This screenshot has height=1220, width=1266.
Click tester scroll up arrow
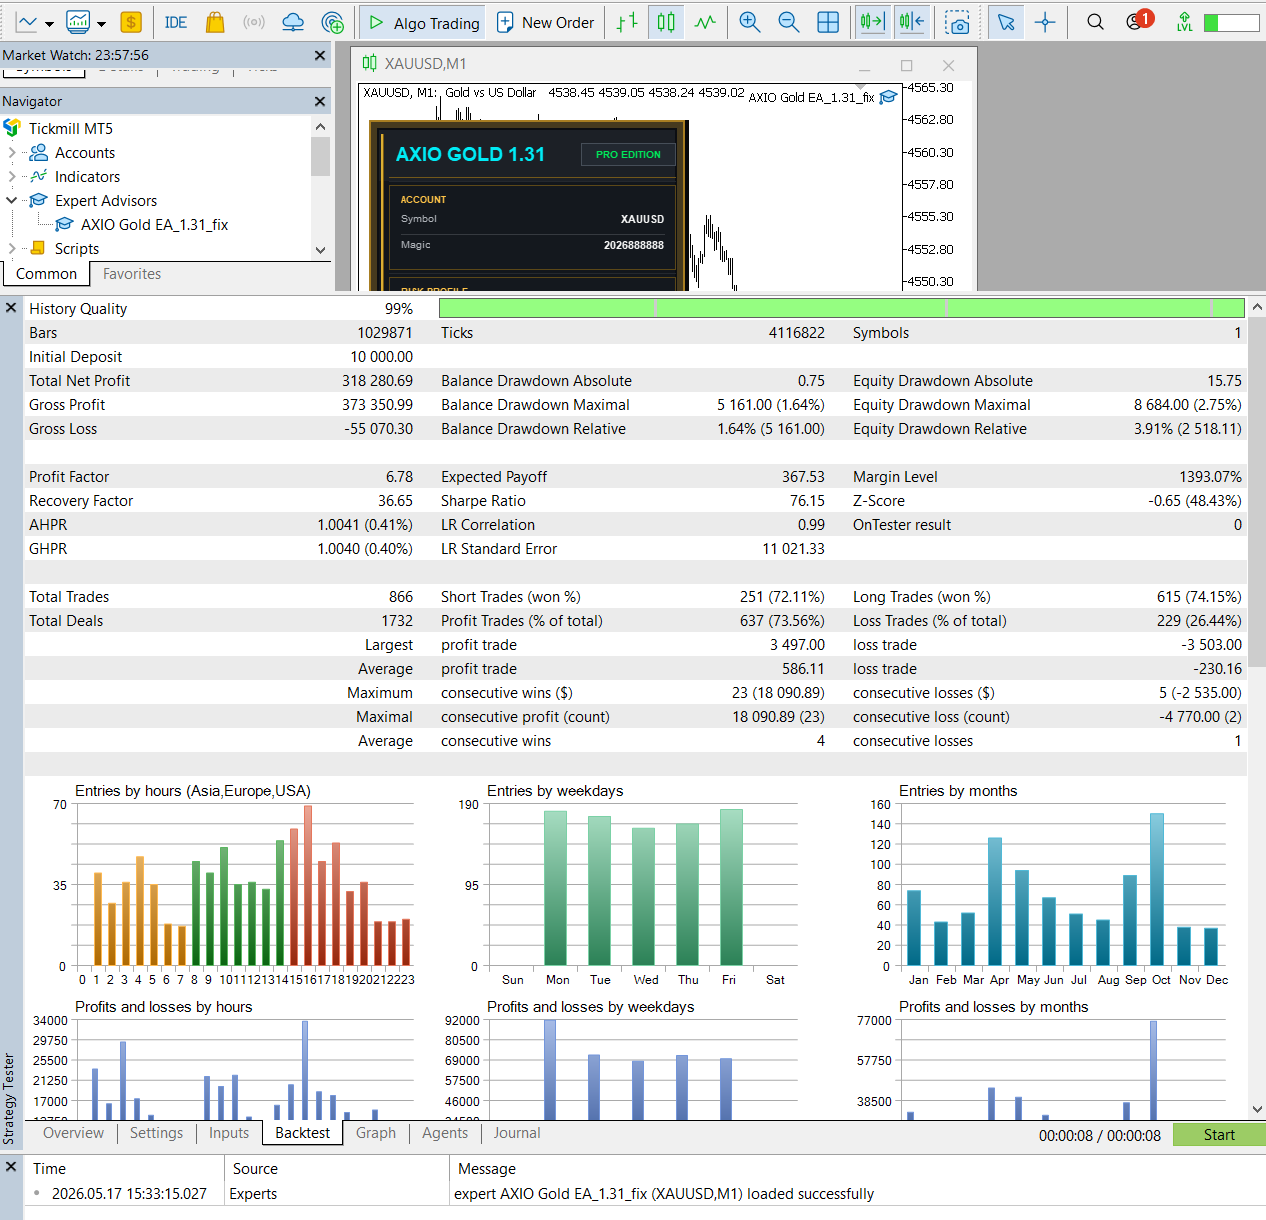pos(1257,308)
